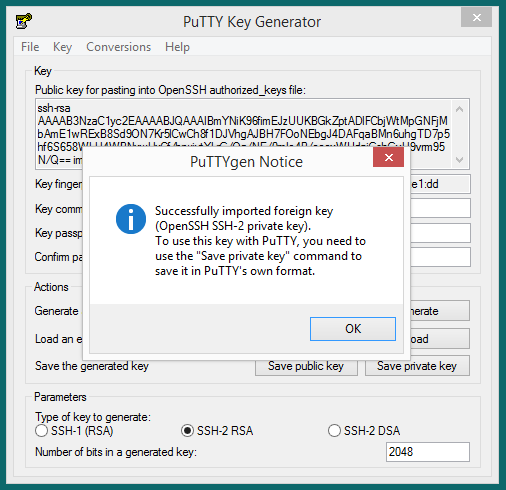This screenshot has width=506, height=490.
Task: Open the File menu
Action: click(x=30, y=47)
